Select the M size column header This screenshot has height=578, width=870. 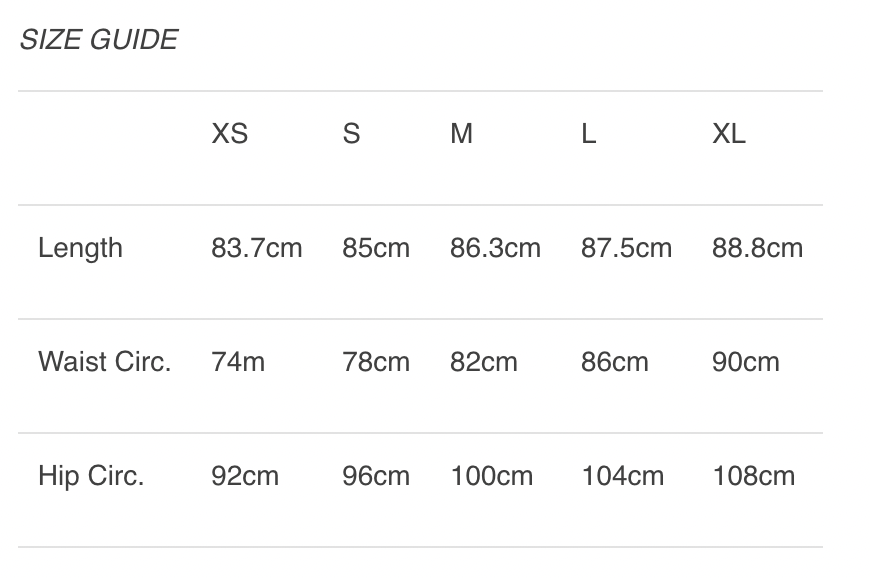[x=461, y=134]
